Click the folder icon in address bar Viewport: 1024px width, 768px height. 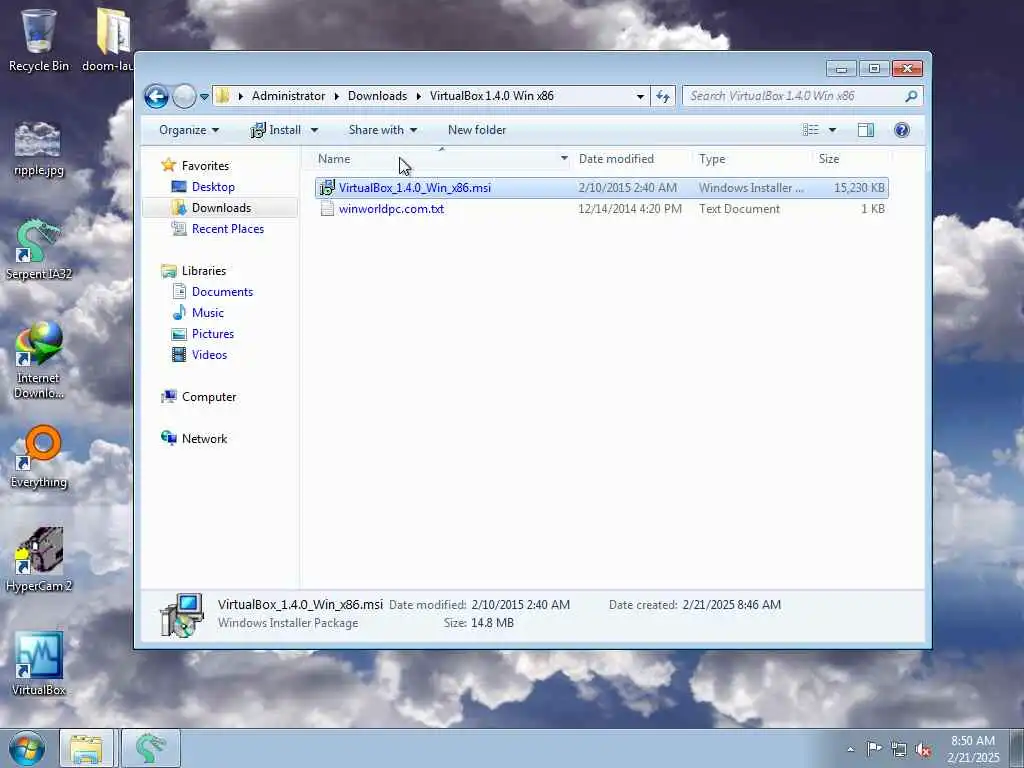223,96
